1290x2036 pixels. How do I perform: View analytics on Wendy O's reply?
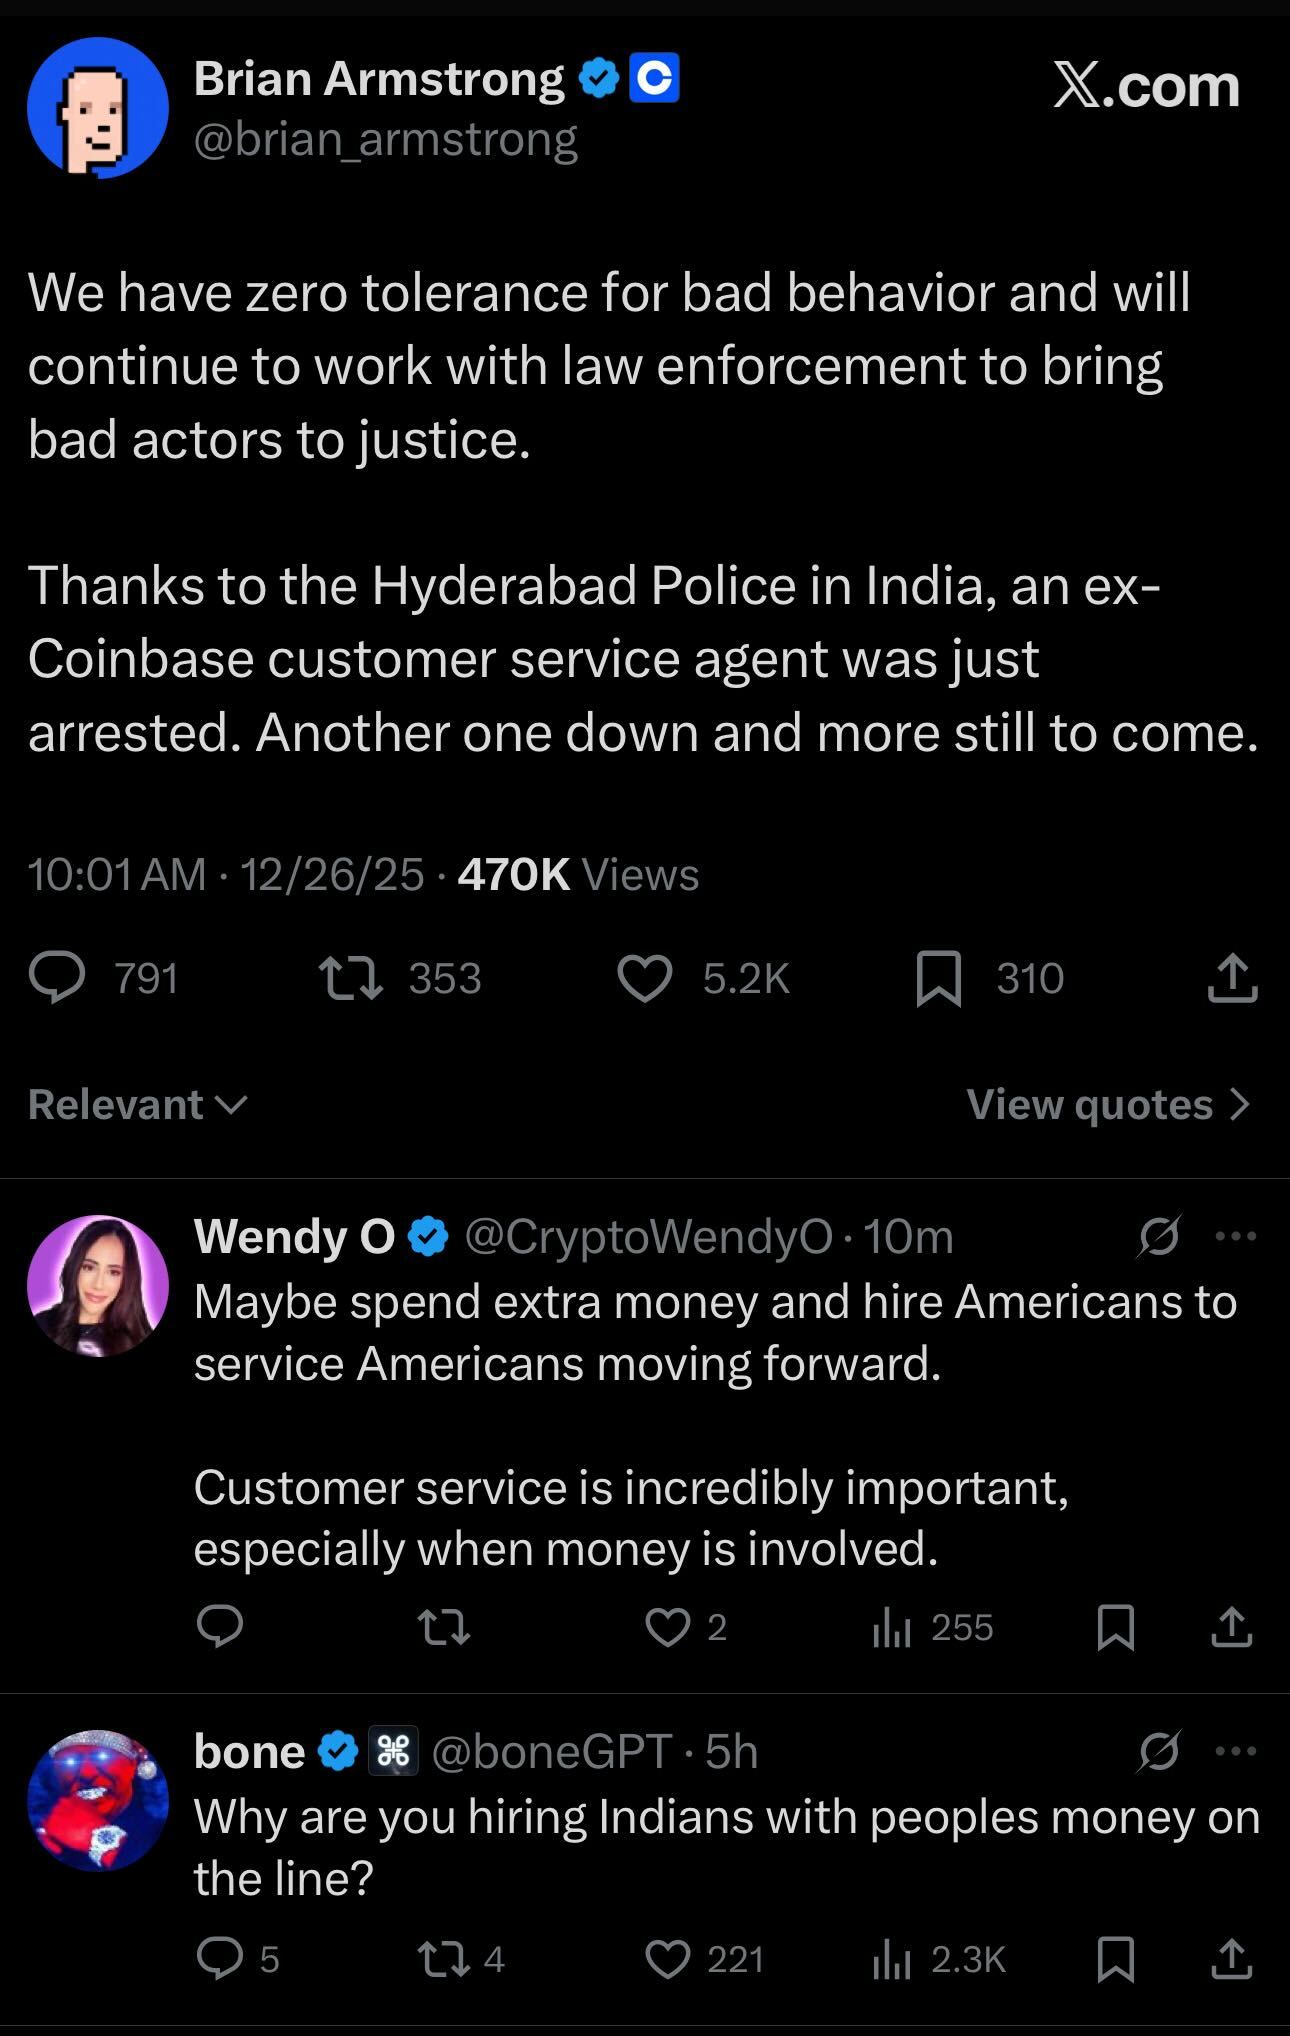pyautogui.click(x=891, y=1628)
